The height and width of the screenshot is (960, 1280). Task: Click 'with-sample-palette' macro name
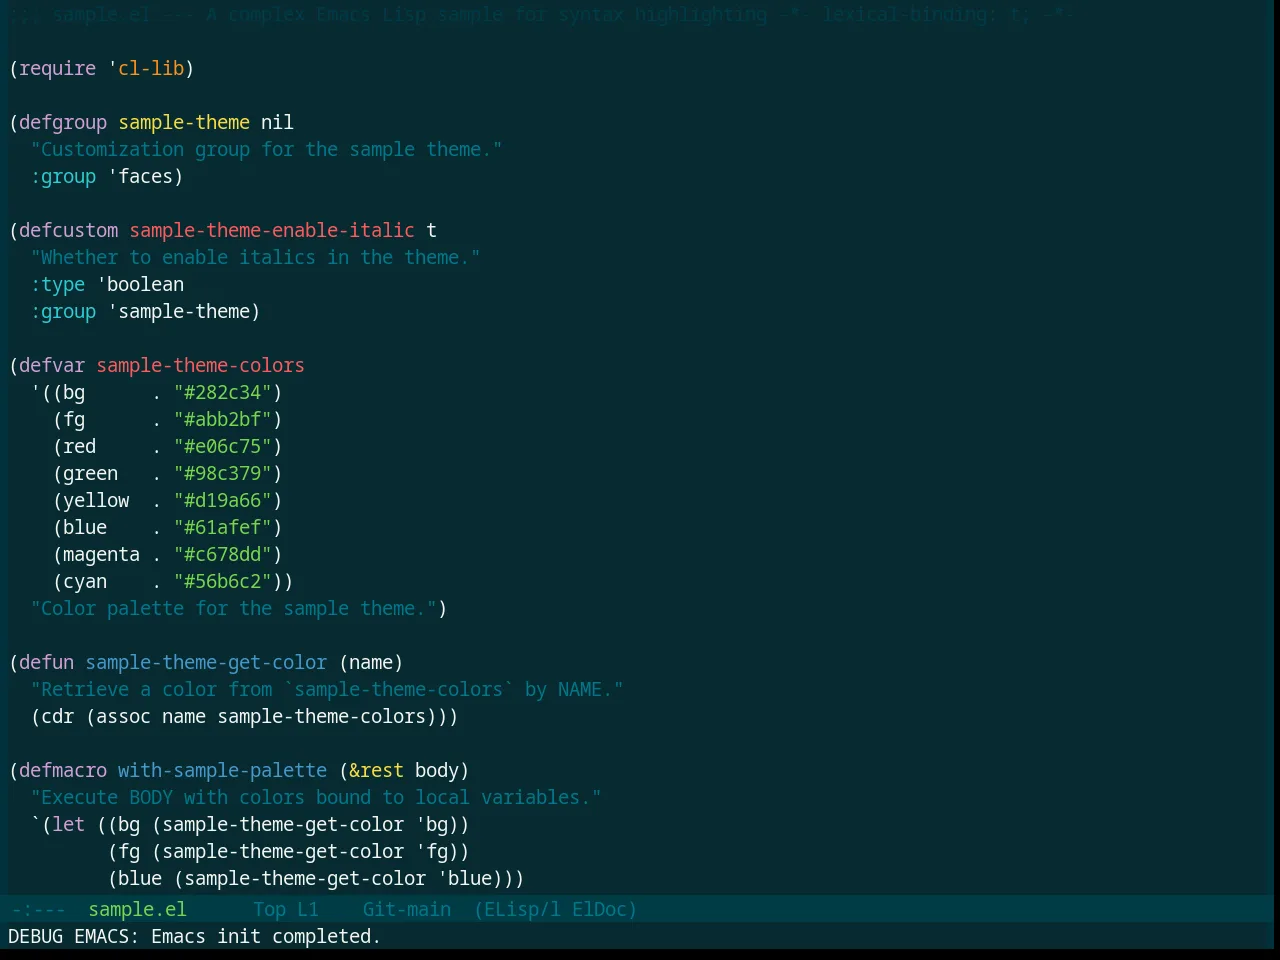pos(222,770)
